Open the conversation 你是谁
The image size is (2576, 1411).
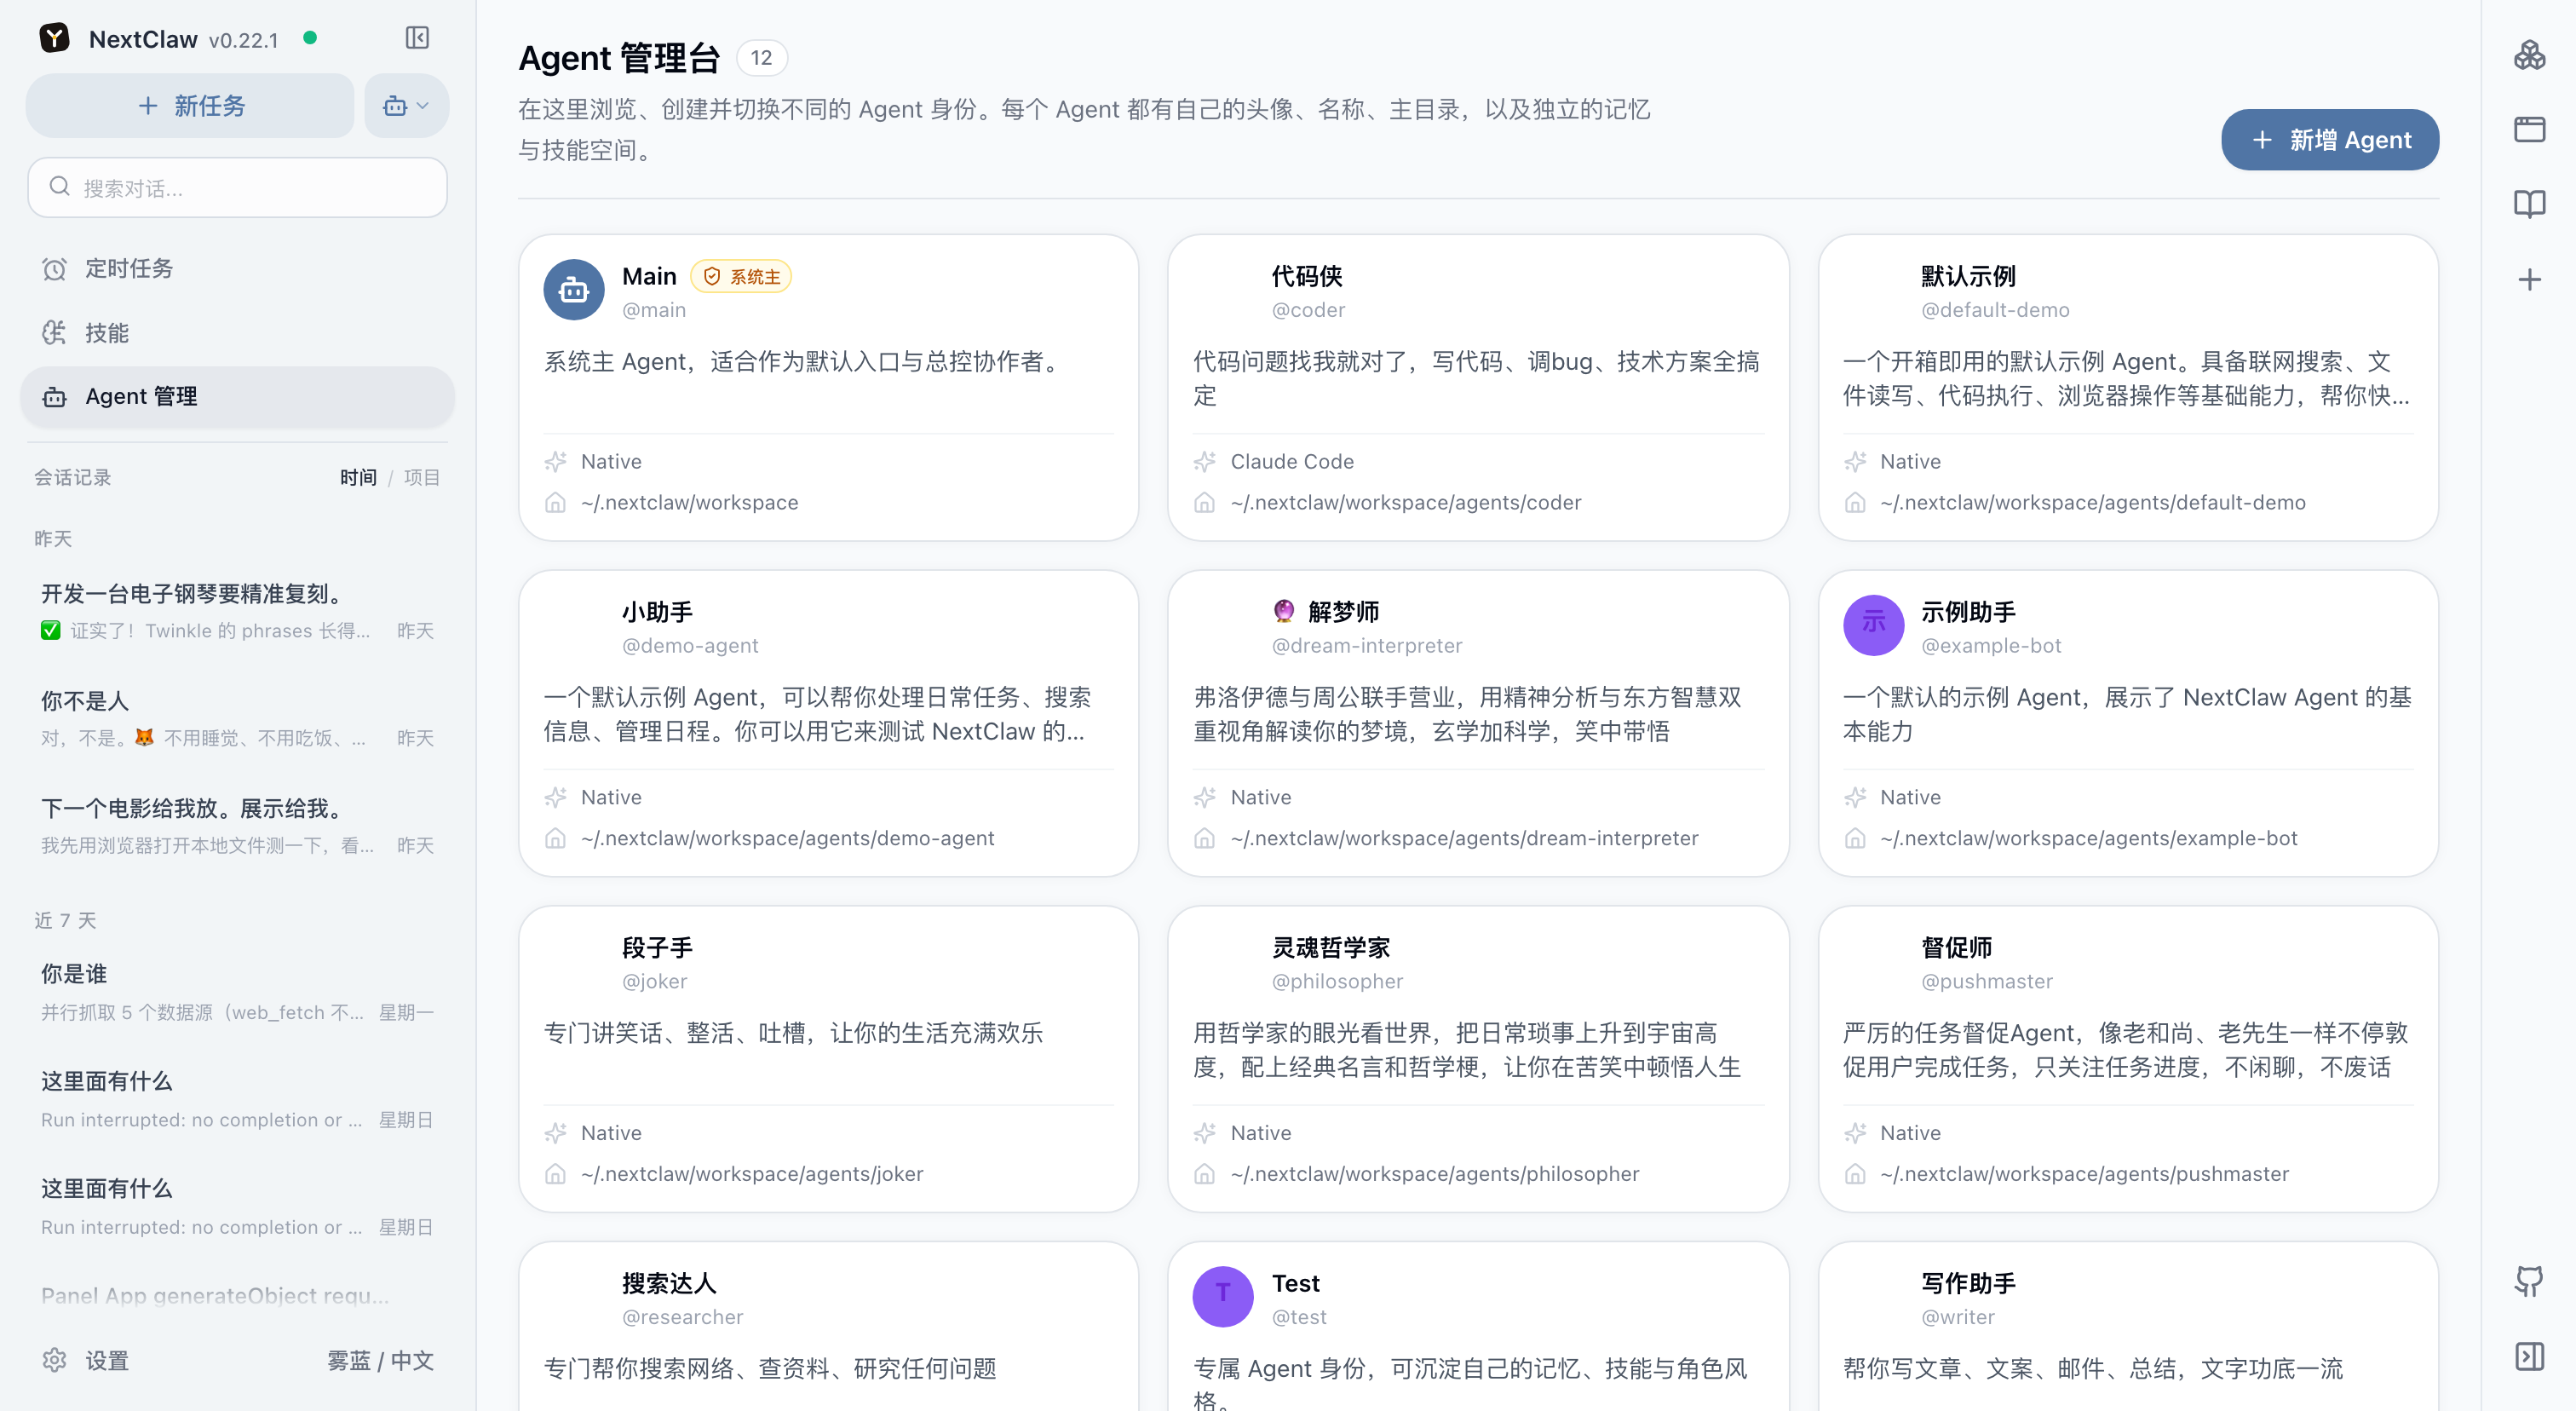pos(237,991)
